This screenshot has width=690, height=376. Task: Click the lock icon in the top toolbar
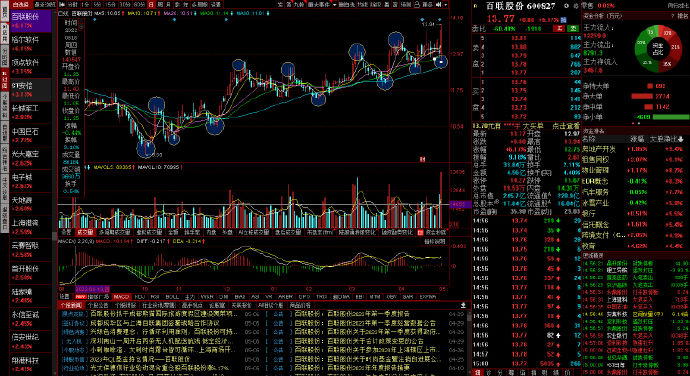(416, 4)
